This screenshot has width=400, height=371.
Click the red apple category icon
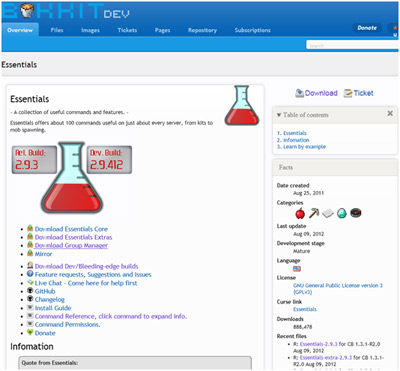tap(300, 213)
